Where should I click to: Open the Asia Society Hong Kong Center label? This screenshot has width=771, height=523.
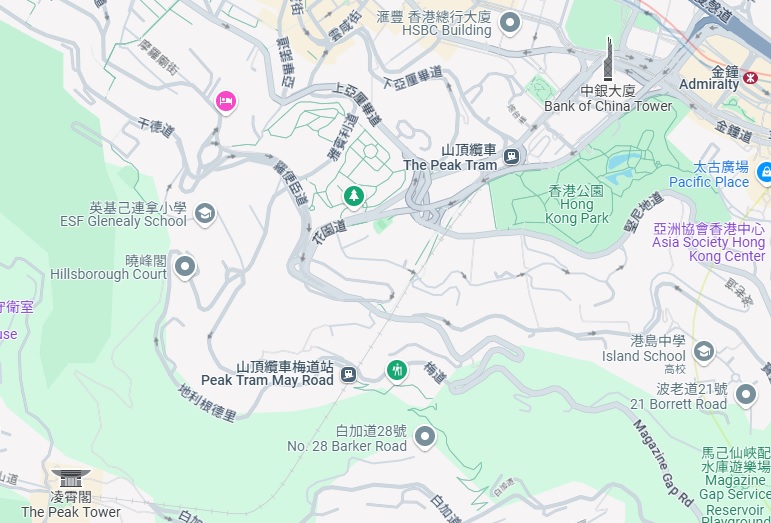pos(709,242)
